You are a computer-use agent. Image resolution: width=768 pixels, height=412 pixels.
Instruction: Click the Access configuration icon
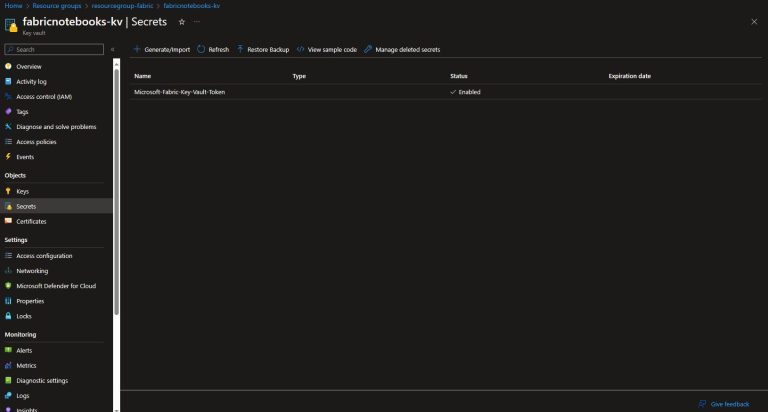tap(8, 256)
